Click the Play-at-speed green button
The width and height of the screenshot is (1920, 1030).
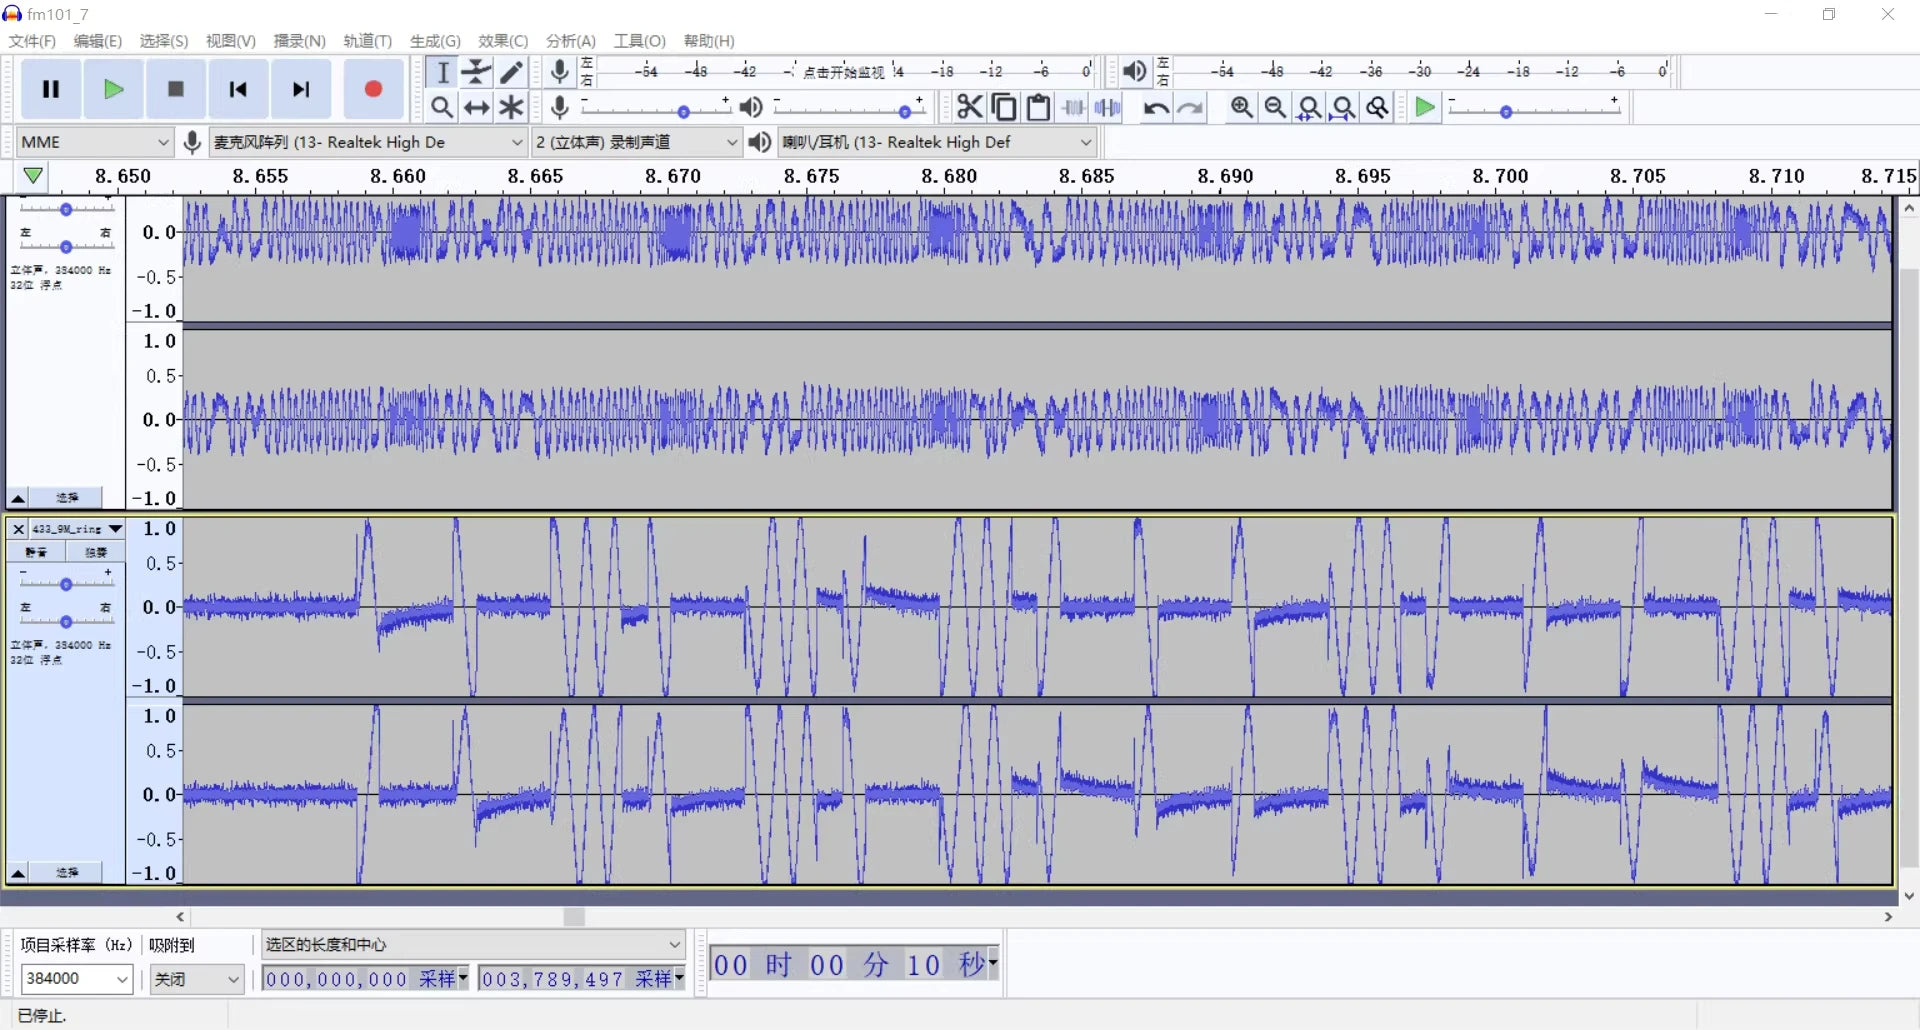[1425, 107]
